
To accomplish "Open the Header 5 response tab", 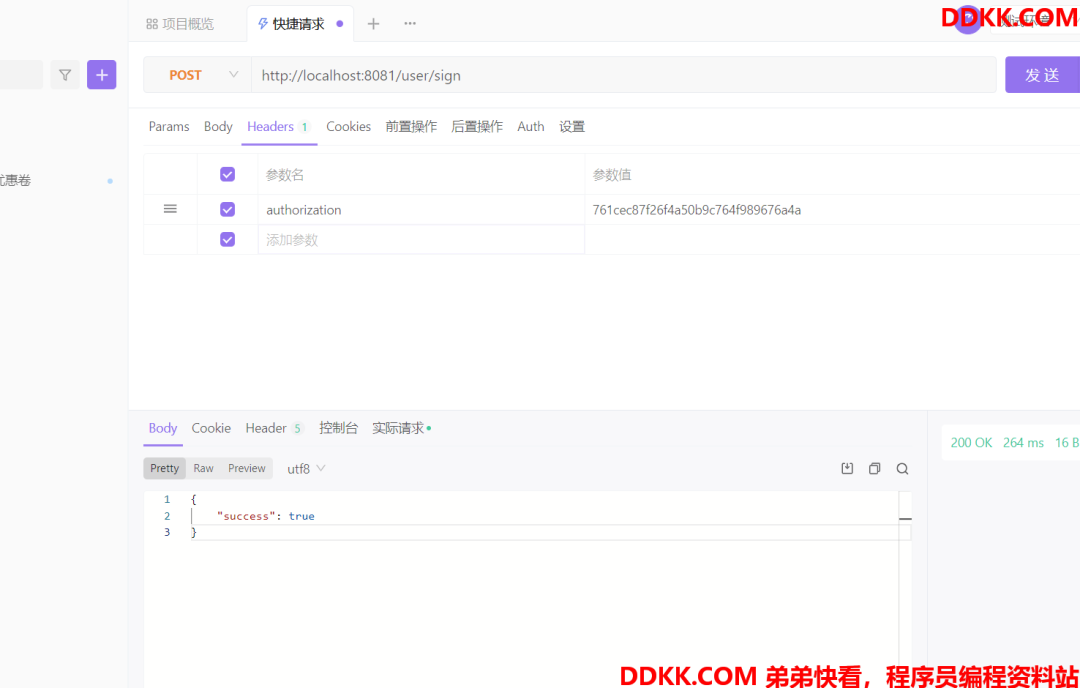I will (272, 427).
